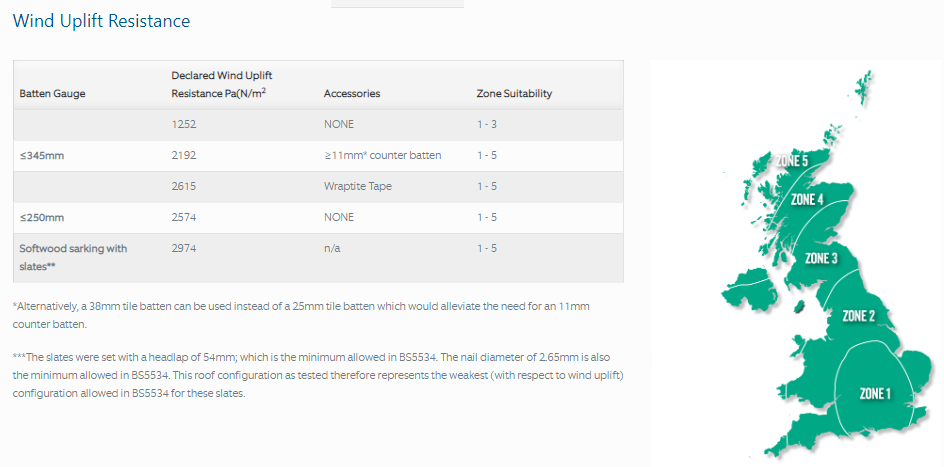Click the Batten Gauge column header

point(52,94)
